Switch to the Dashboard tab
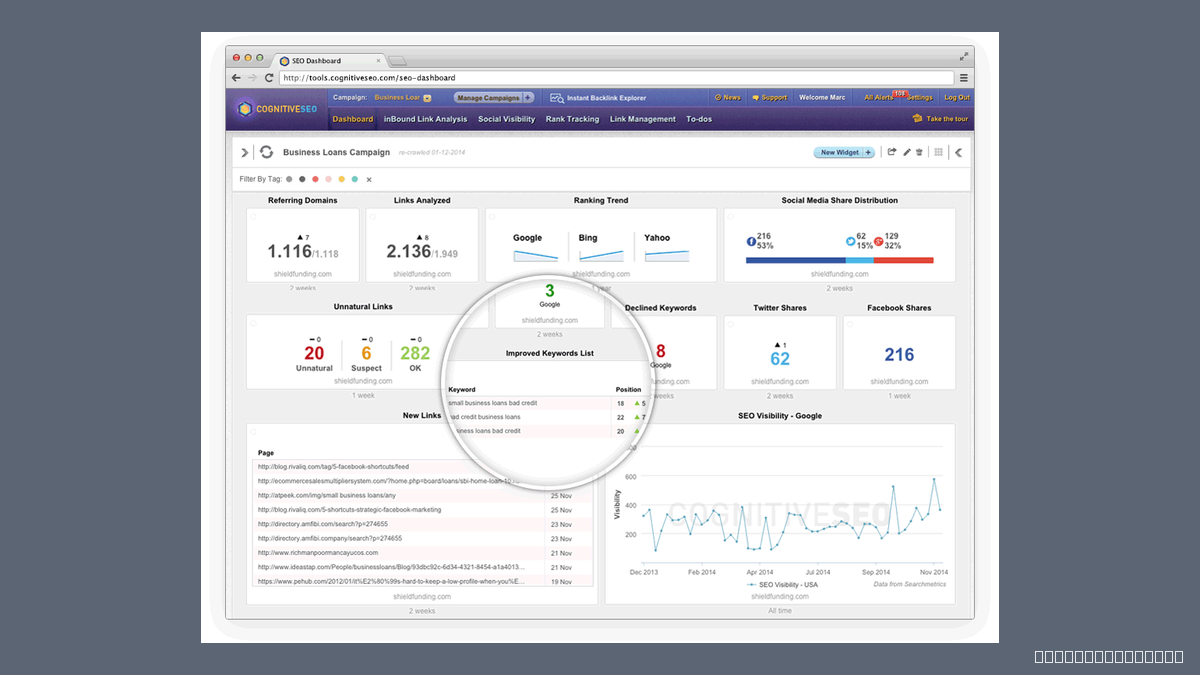1200x675 pixels. click(x=352, y=119)
